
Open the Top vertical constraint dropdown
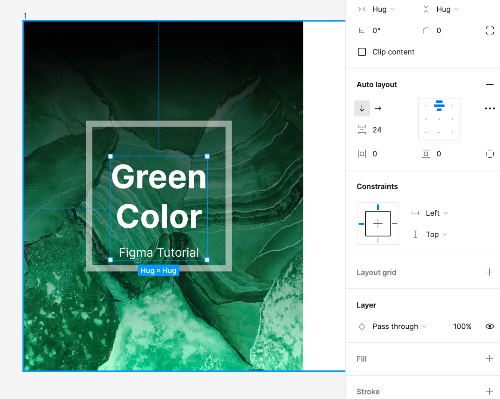pos(436,235)
